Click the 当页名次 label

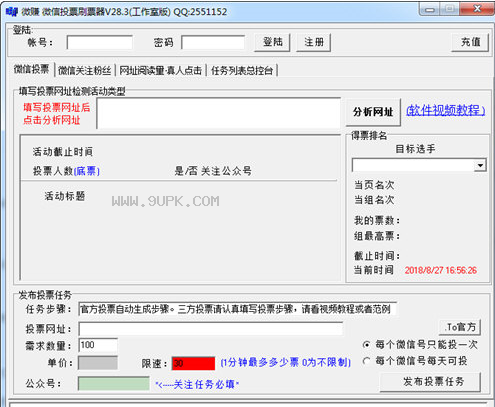click(x=374, y=185)
